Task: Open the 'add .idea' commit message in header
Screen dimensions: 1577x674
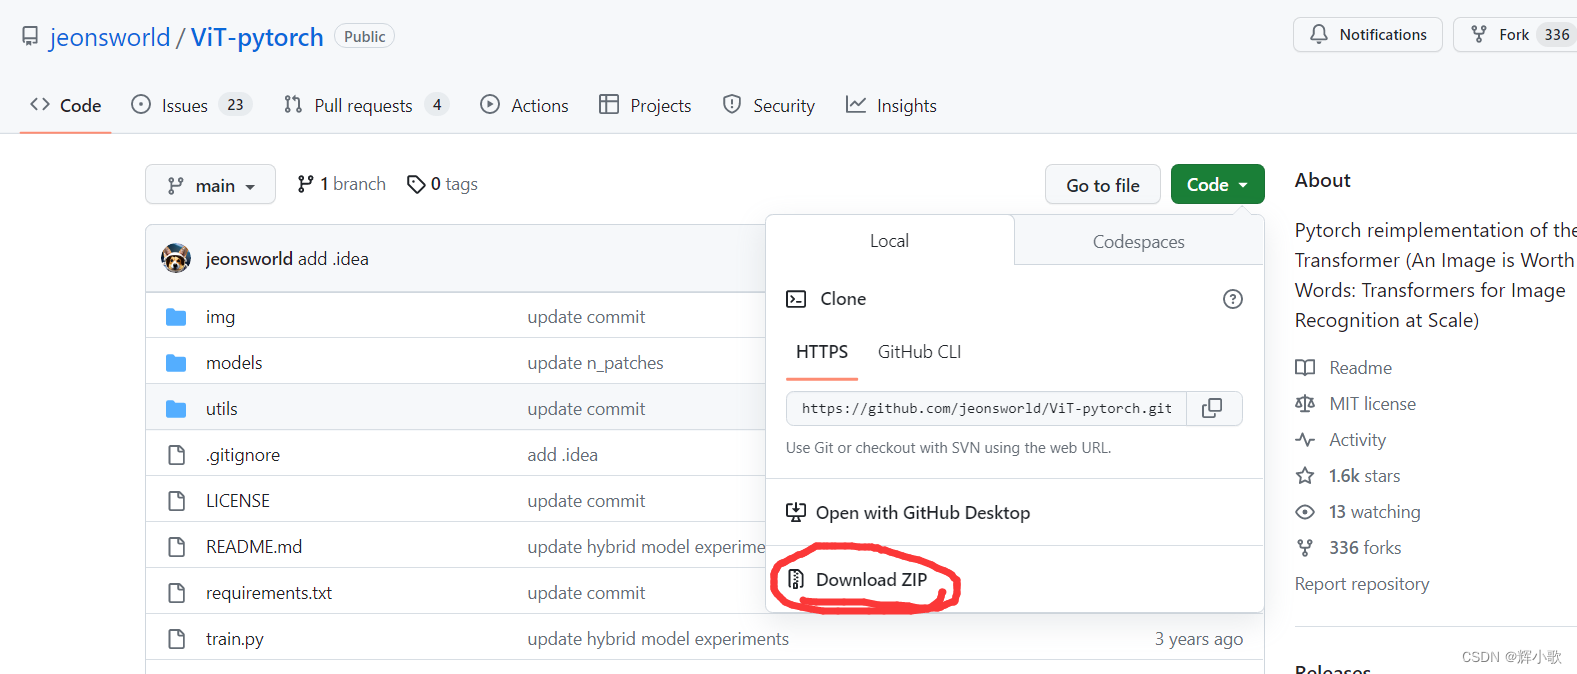Action: pyautogui.click(x=334, y=259)
